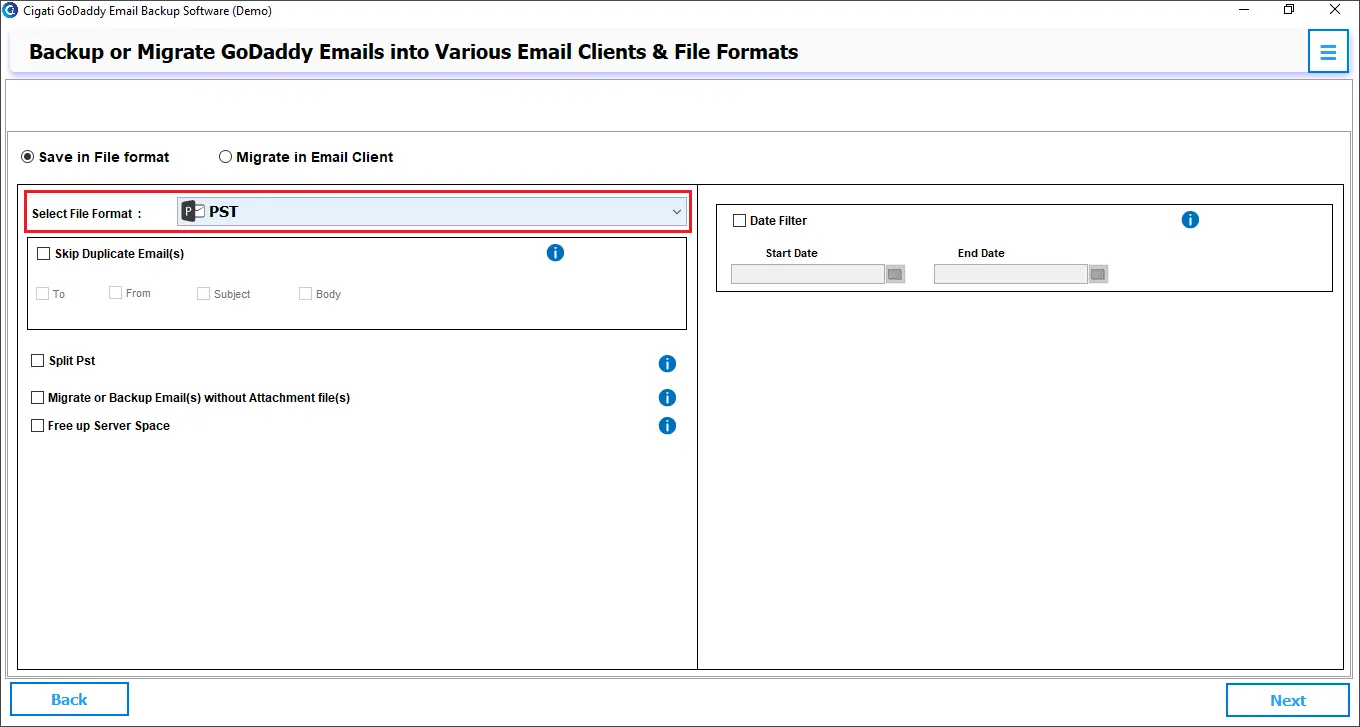Proceed with the Next button
Viewport: 1360px width, 727px height.
[x=1288, y=700]
